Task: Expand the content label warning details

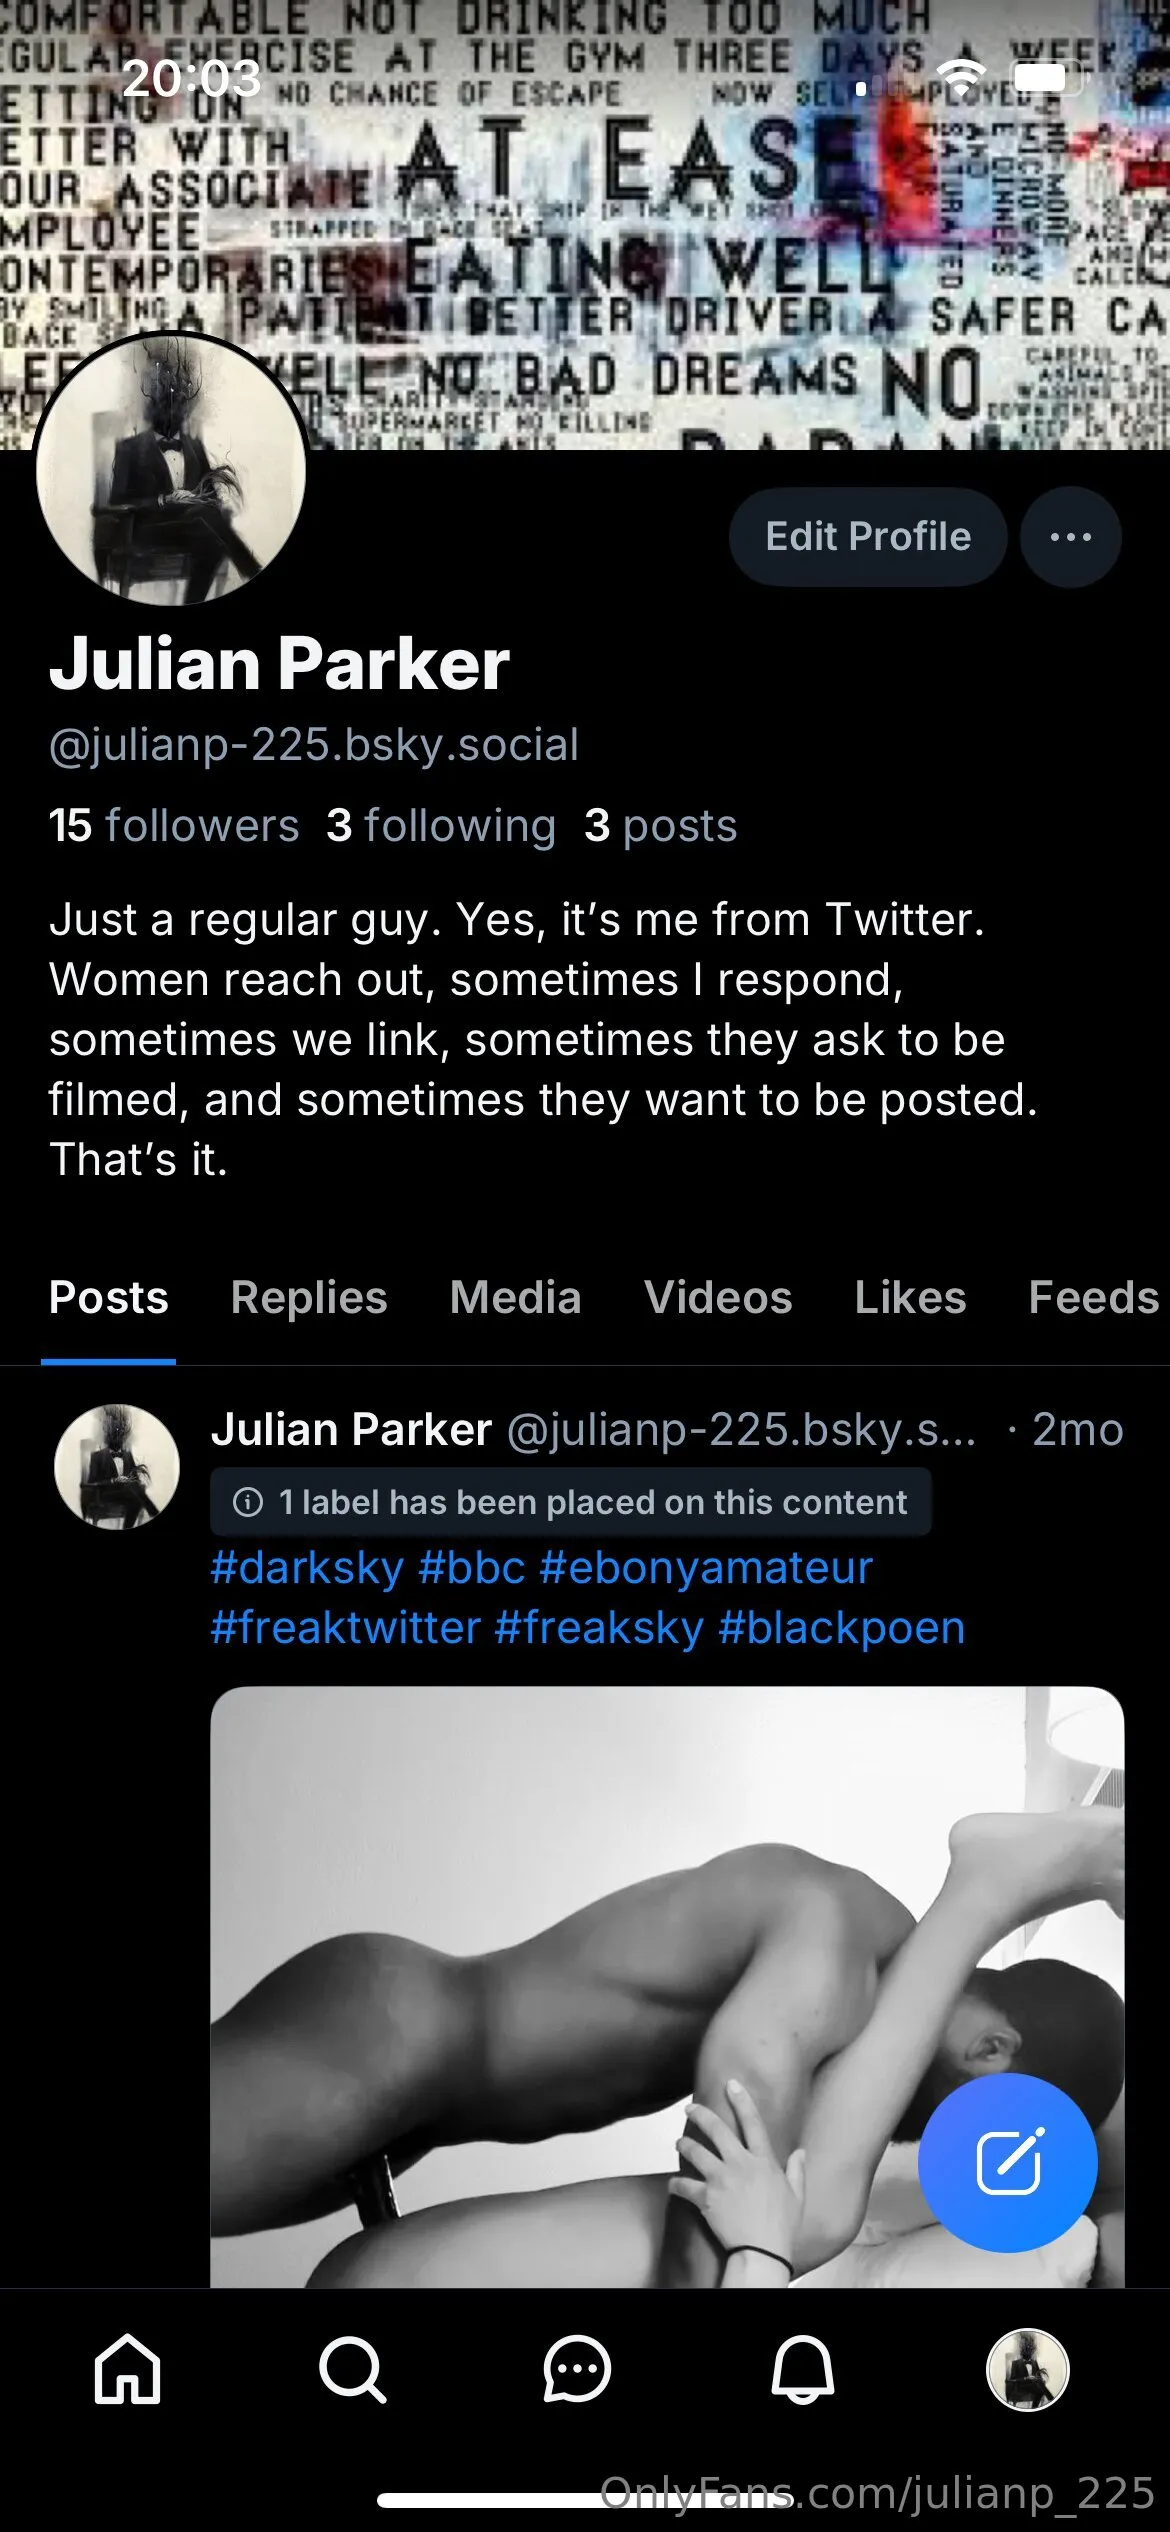Action: pyautogui.click(x=570, y=1502)
